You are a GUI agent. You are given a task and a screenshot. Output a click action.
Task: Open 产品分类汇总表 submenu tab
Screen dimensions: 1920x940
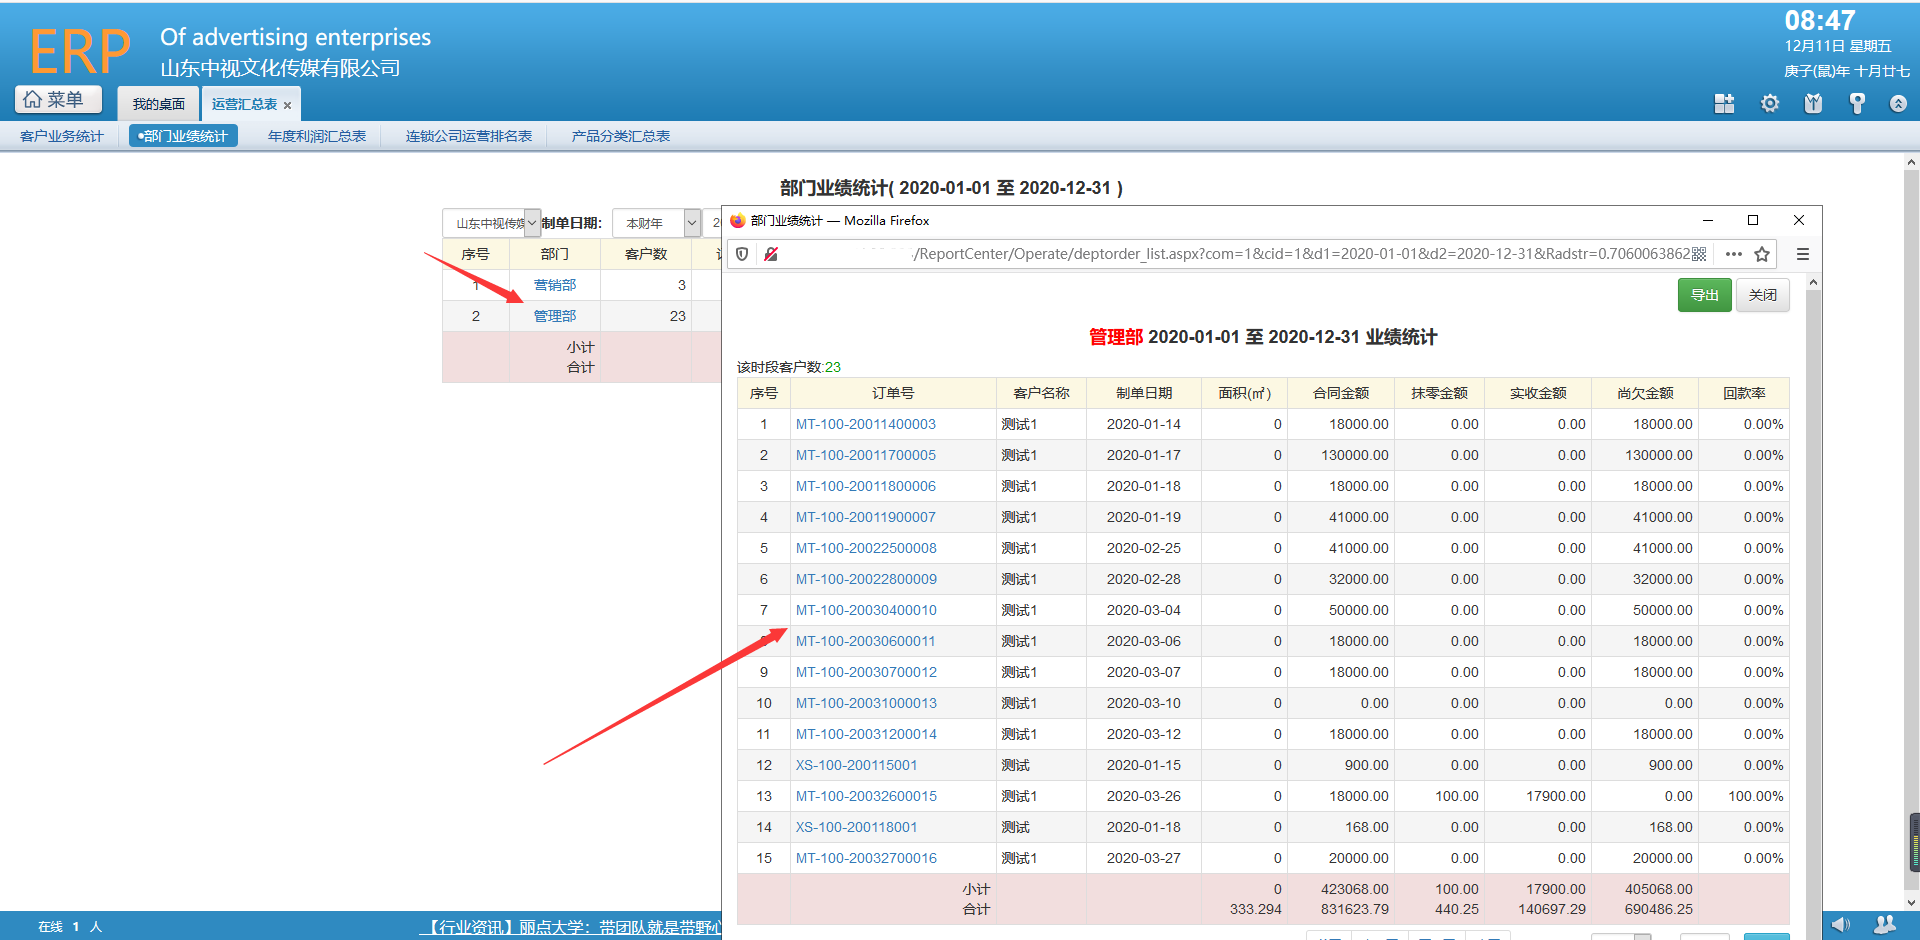pos(620,136)
